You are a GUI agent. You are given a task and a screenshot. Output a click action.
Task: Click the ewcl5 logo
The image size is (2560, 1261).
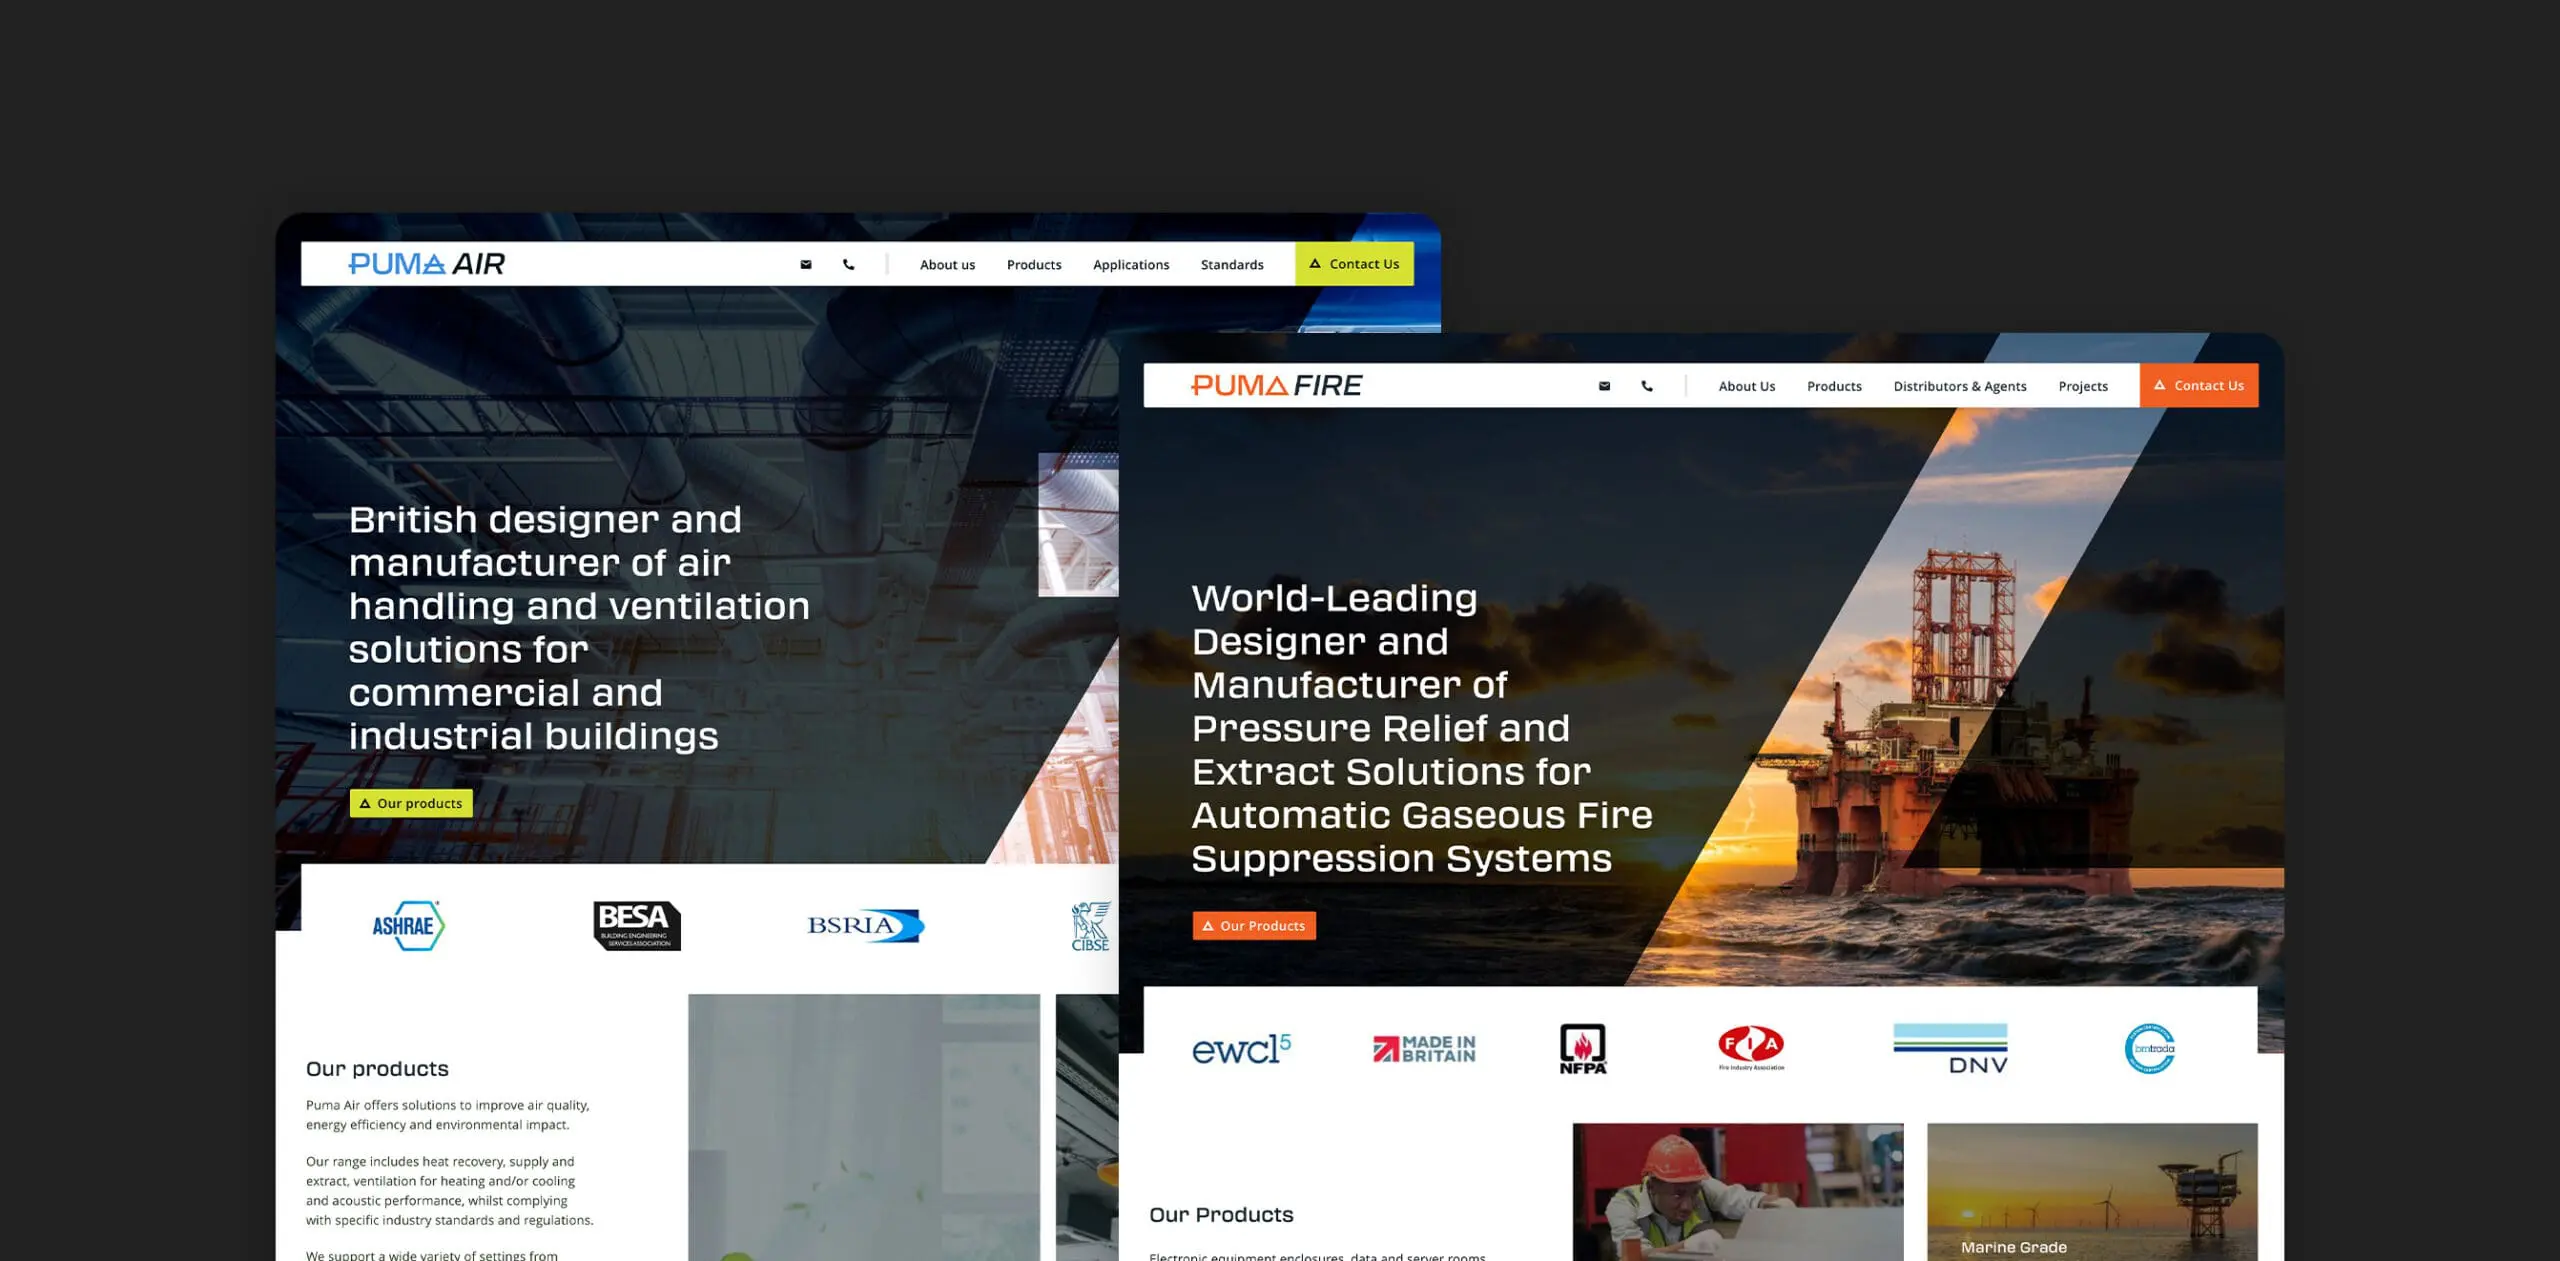pos(1242,1049)
